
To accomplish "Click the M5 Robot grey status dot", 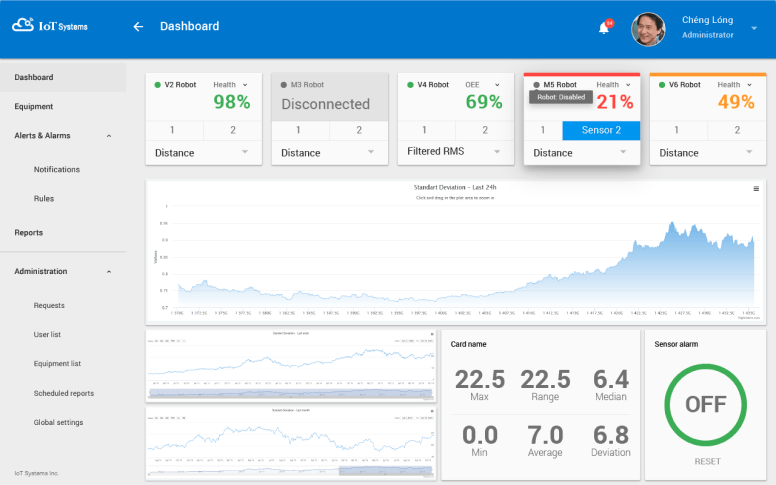I will [x=537, y=85].
